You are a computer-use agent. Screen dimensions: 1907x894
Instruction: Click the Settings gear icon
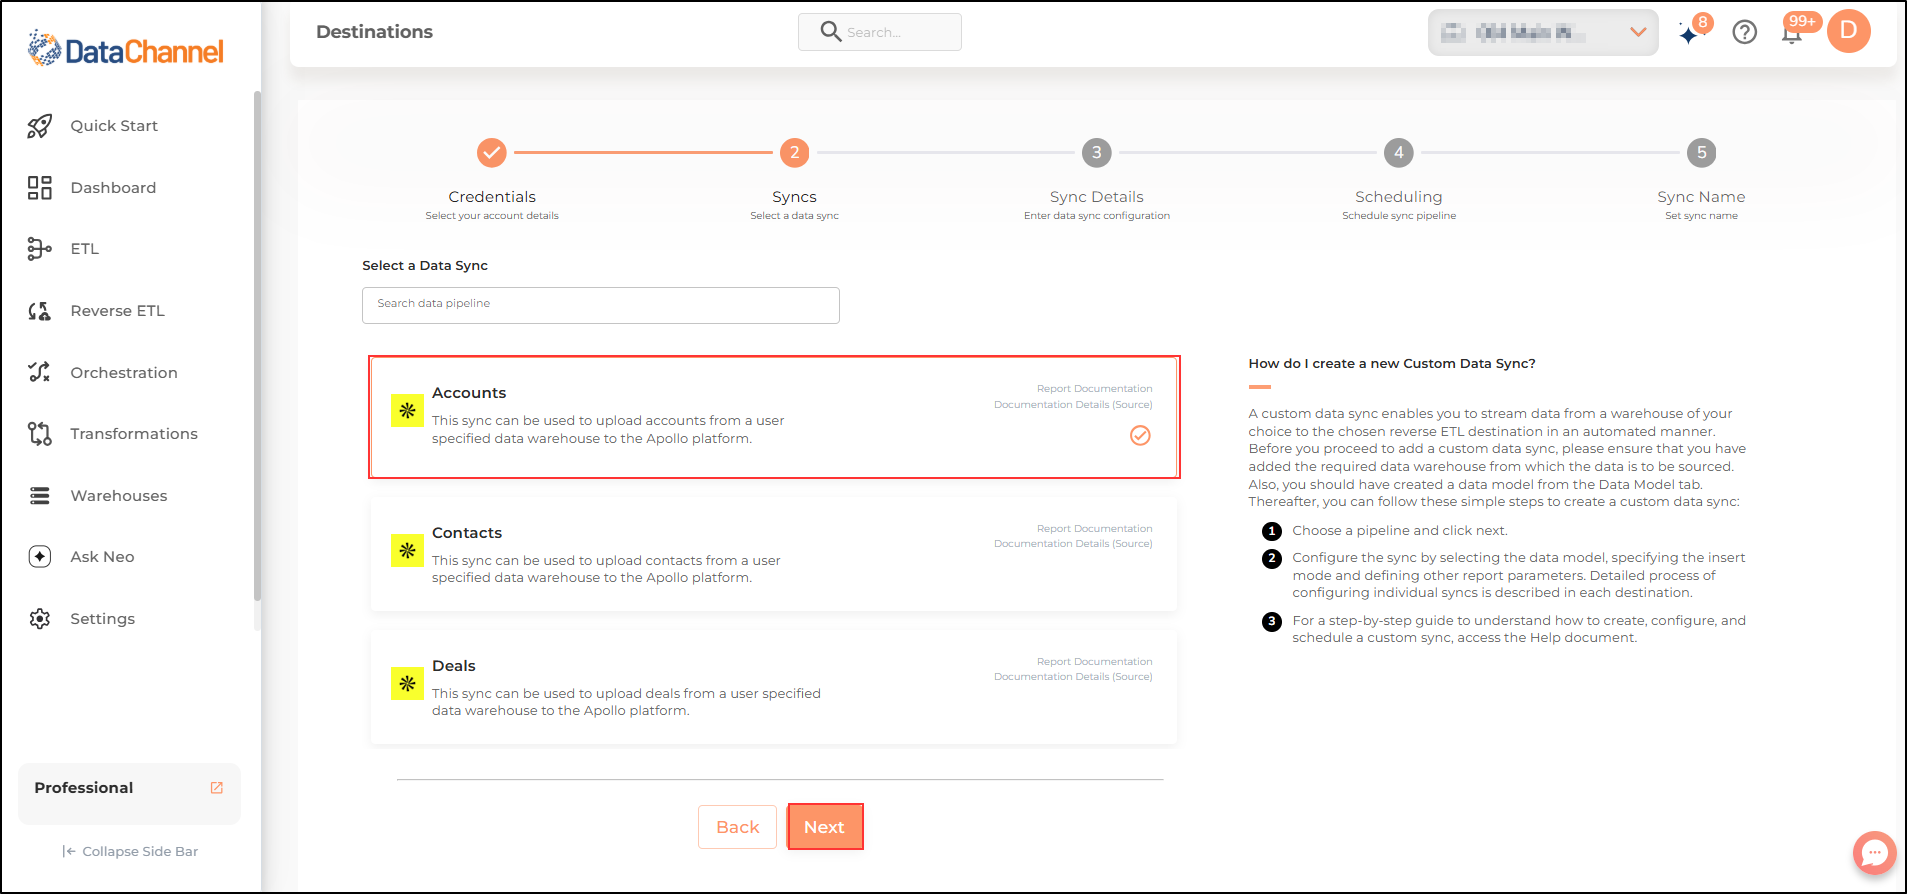coord(39,619)
